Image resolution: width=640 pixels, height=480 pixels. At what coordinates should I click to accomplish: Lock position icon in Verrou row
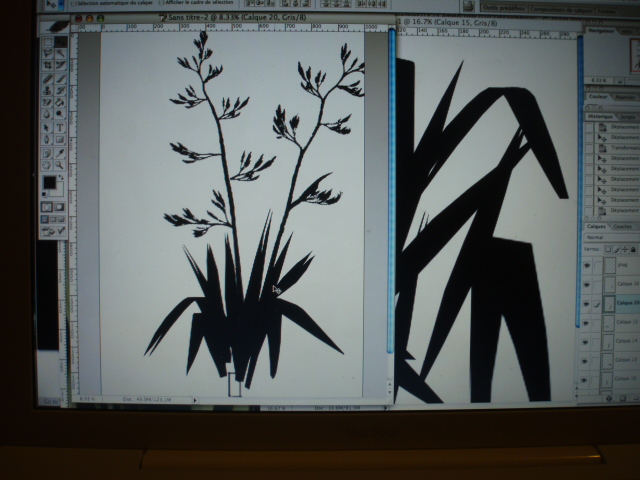[x=625, y=249]
